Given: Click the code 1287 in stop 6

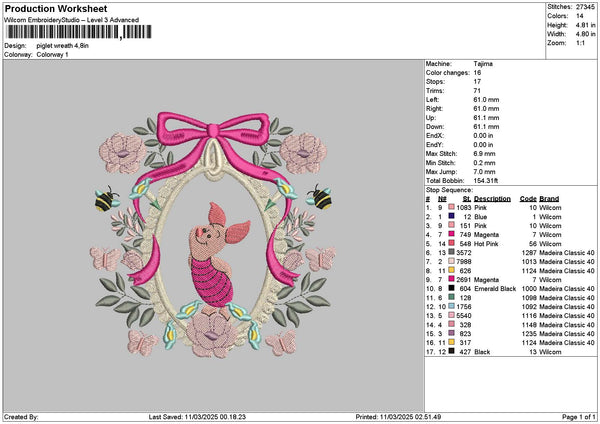Looking at the screenshot, I should (x=529, y=253).
